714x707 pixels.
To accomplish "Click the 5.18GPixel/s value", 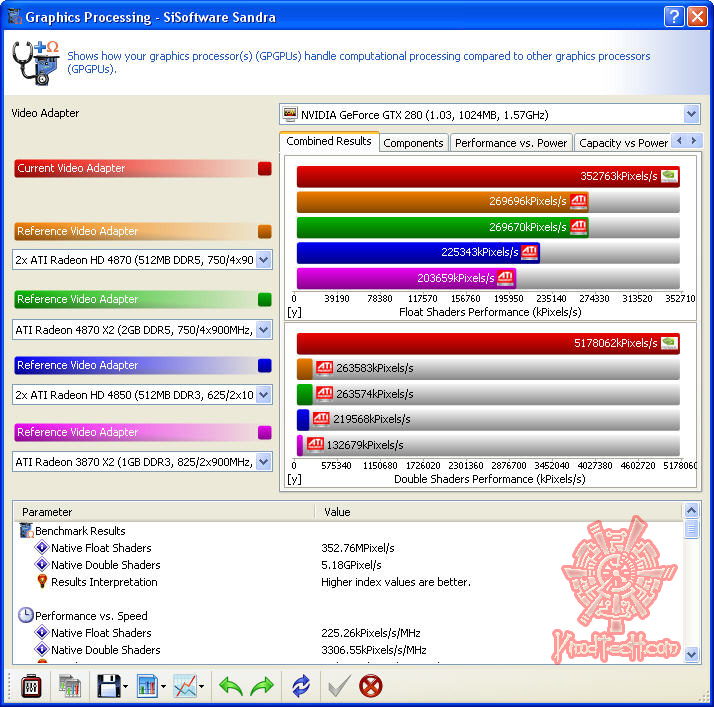I will (351, 565).
